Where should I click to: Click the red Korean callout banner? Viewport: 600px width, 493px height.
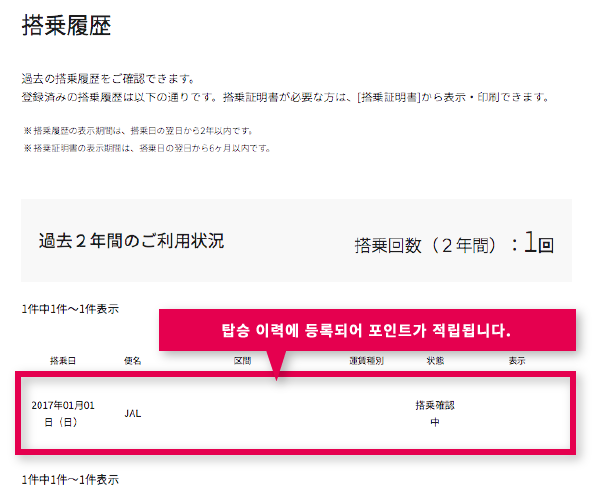(367, 330)
